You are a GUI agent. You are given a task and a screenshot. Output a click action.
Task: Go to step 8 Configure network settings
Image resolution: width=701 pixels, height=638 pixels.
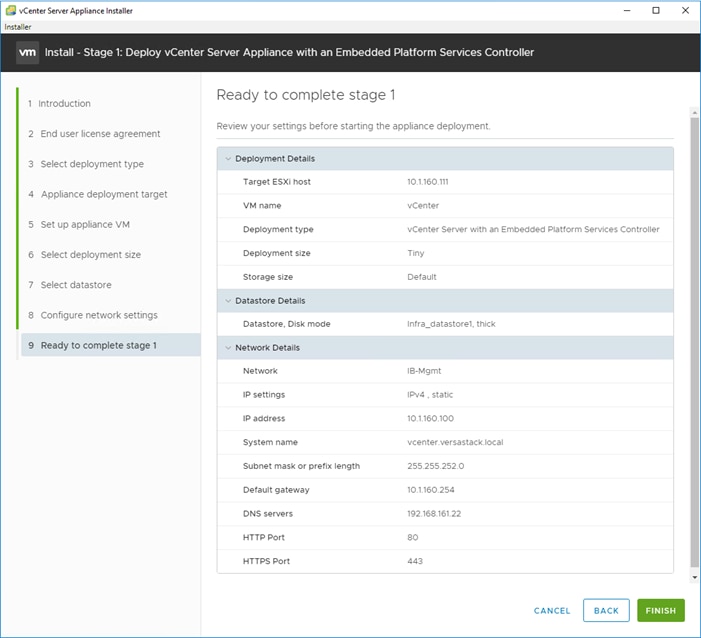pos(93,315)
